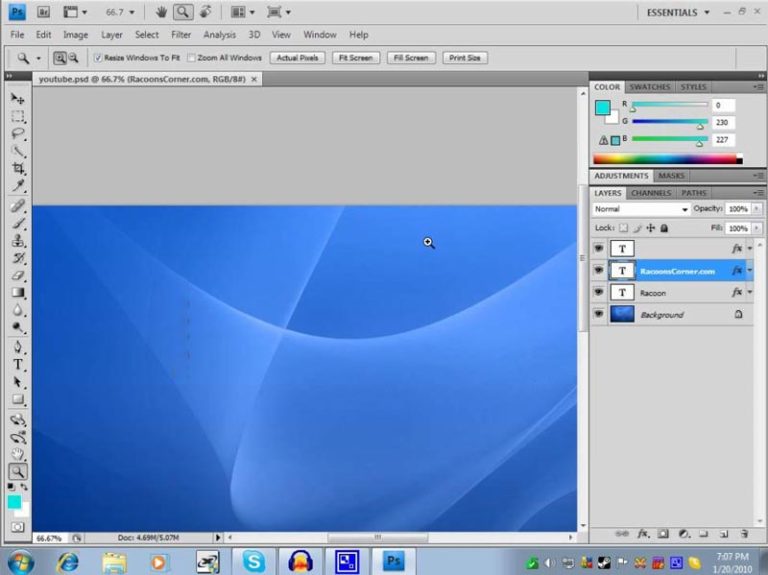Switch to the Channels tab
768x575 pixels.
(x=651, y=193)
